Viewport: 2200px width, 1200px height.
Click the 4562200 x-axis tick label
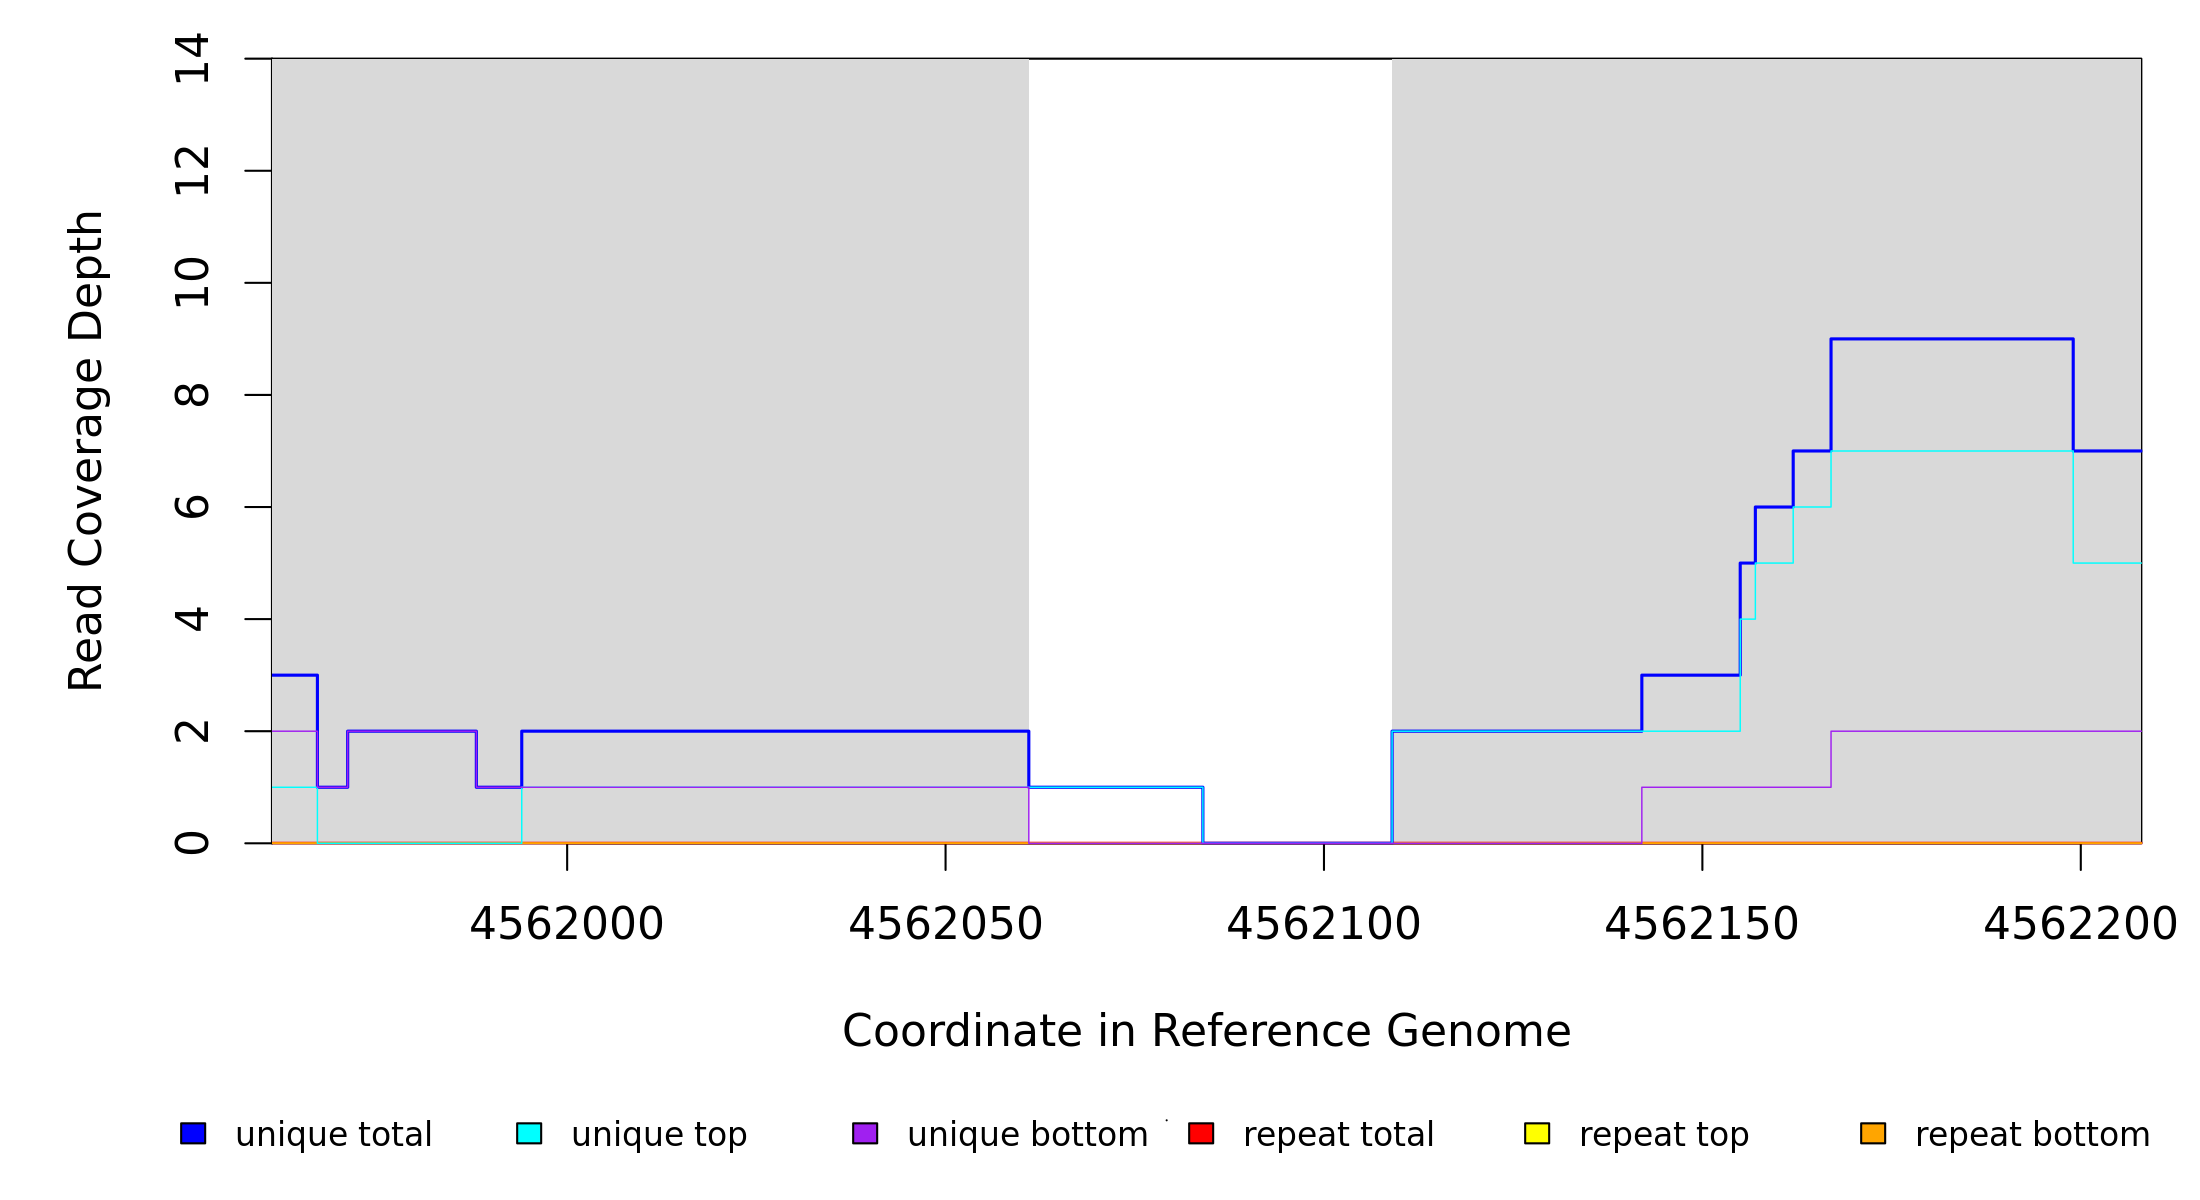(2080, 924)
